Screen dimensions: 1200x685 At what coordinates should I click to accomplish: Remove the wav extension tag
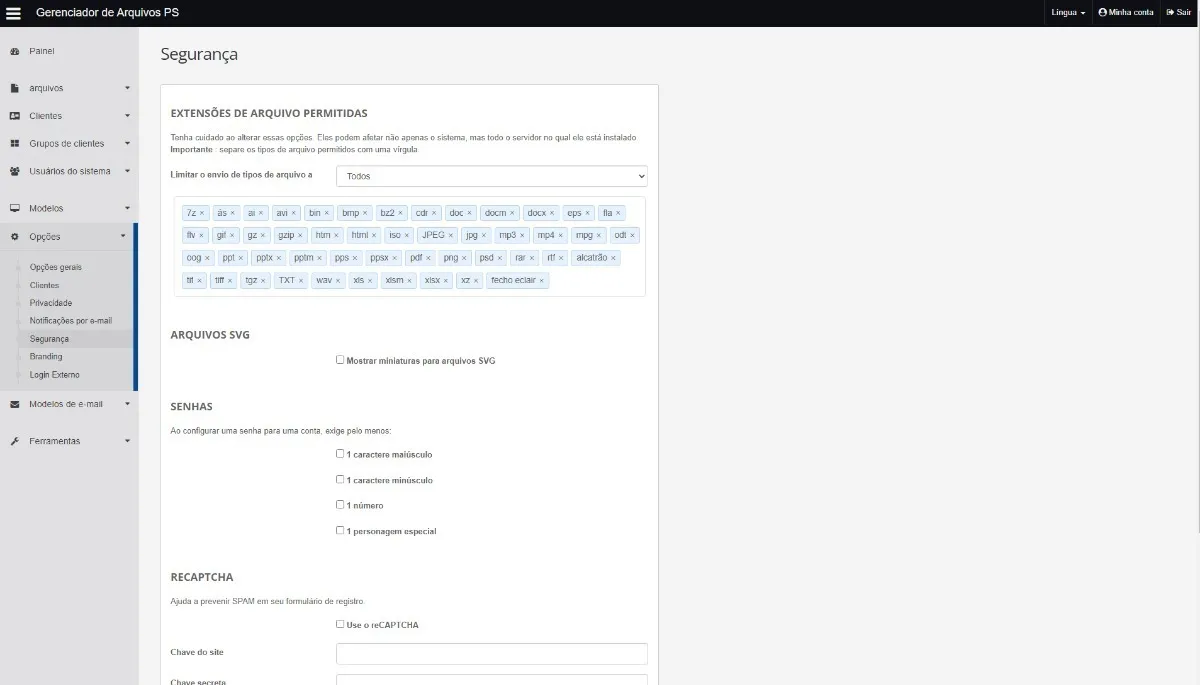tap(338, 281)
